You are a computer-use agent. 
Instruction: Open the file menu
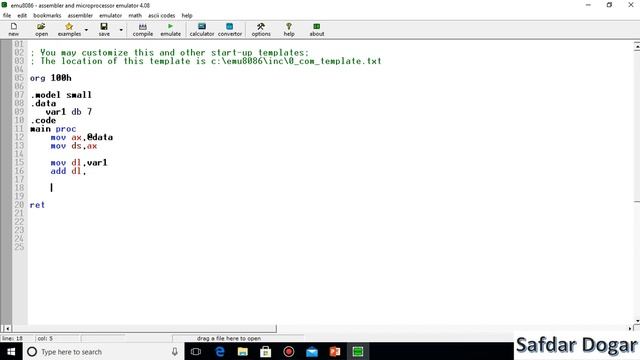click(x=7, y=16)
